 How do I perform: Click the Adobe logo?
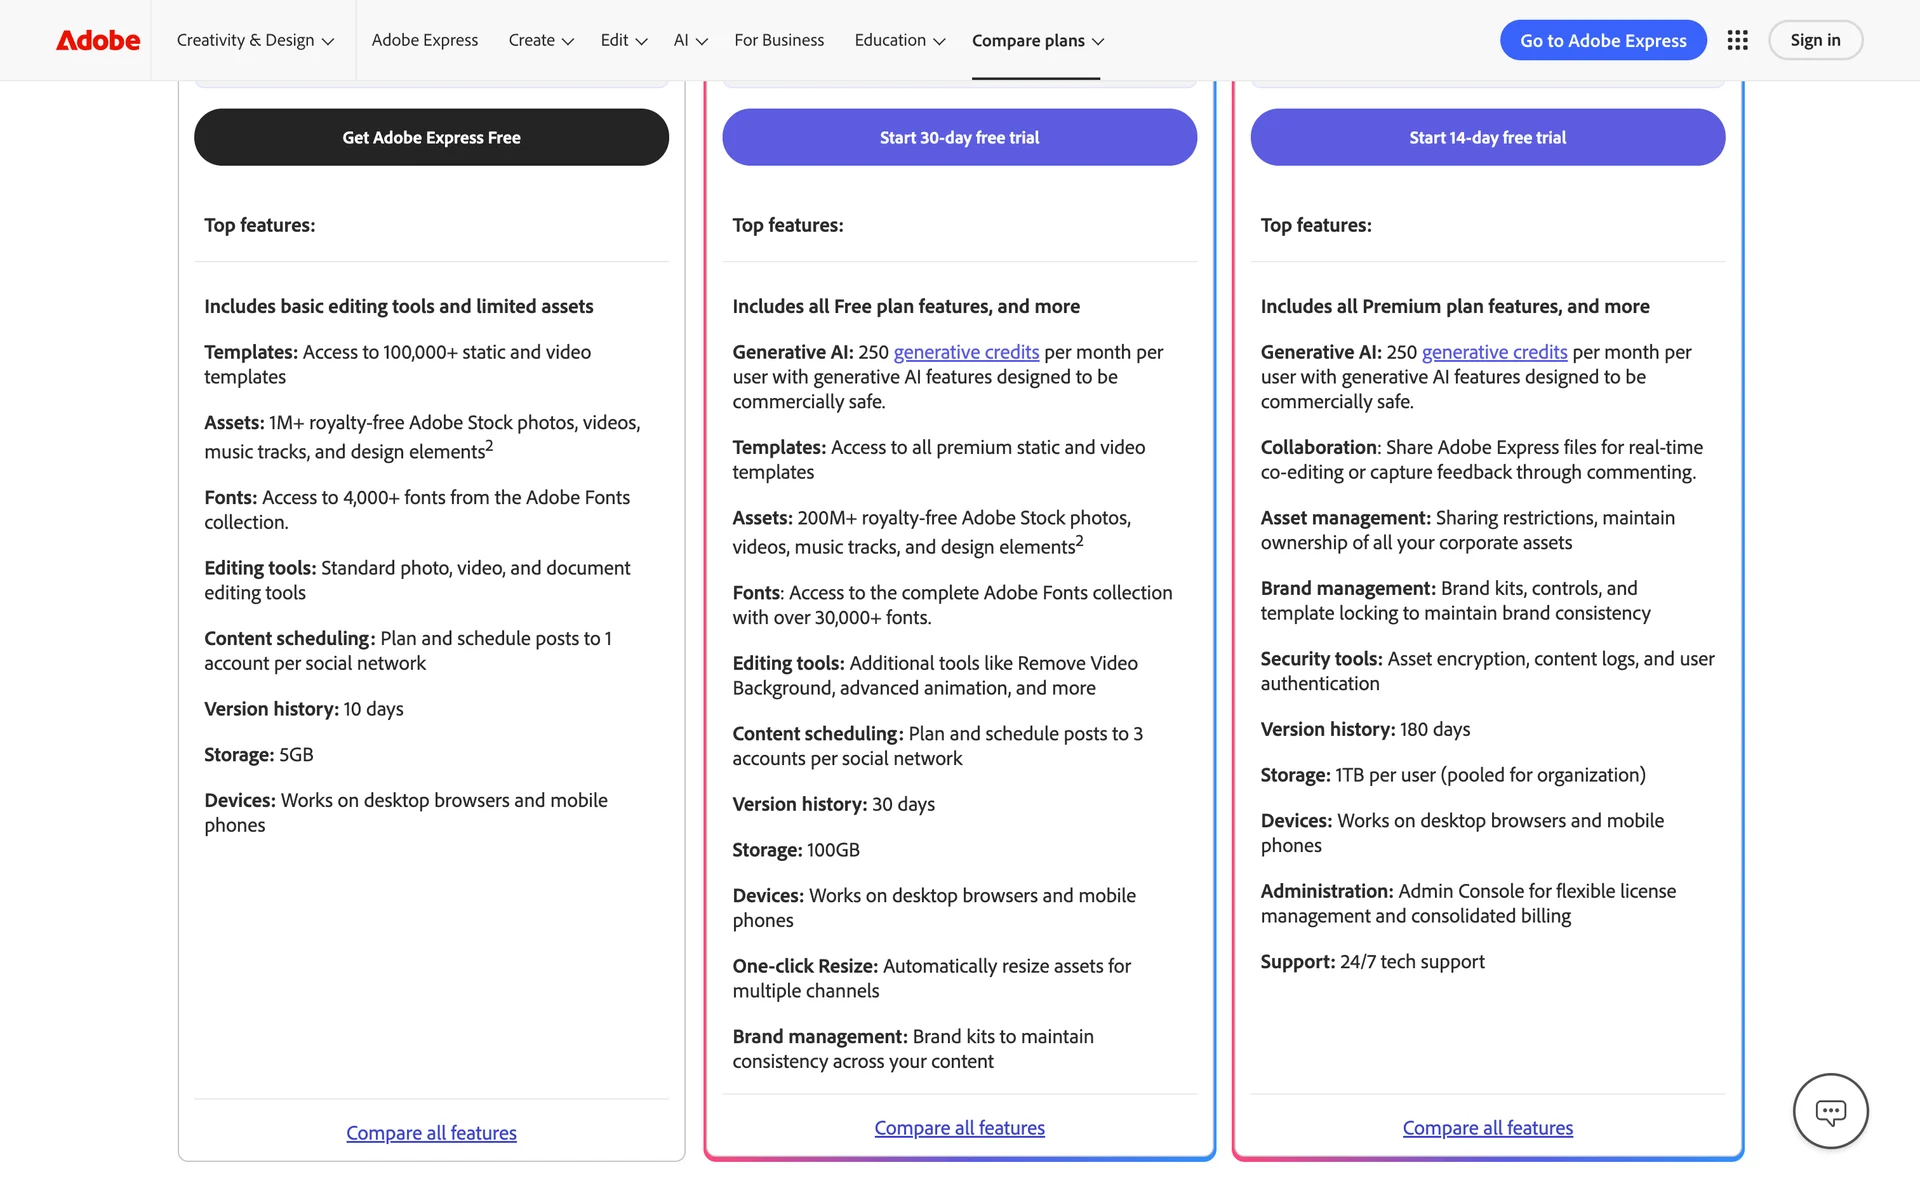click(x=98, y=40)
